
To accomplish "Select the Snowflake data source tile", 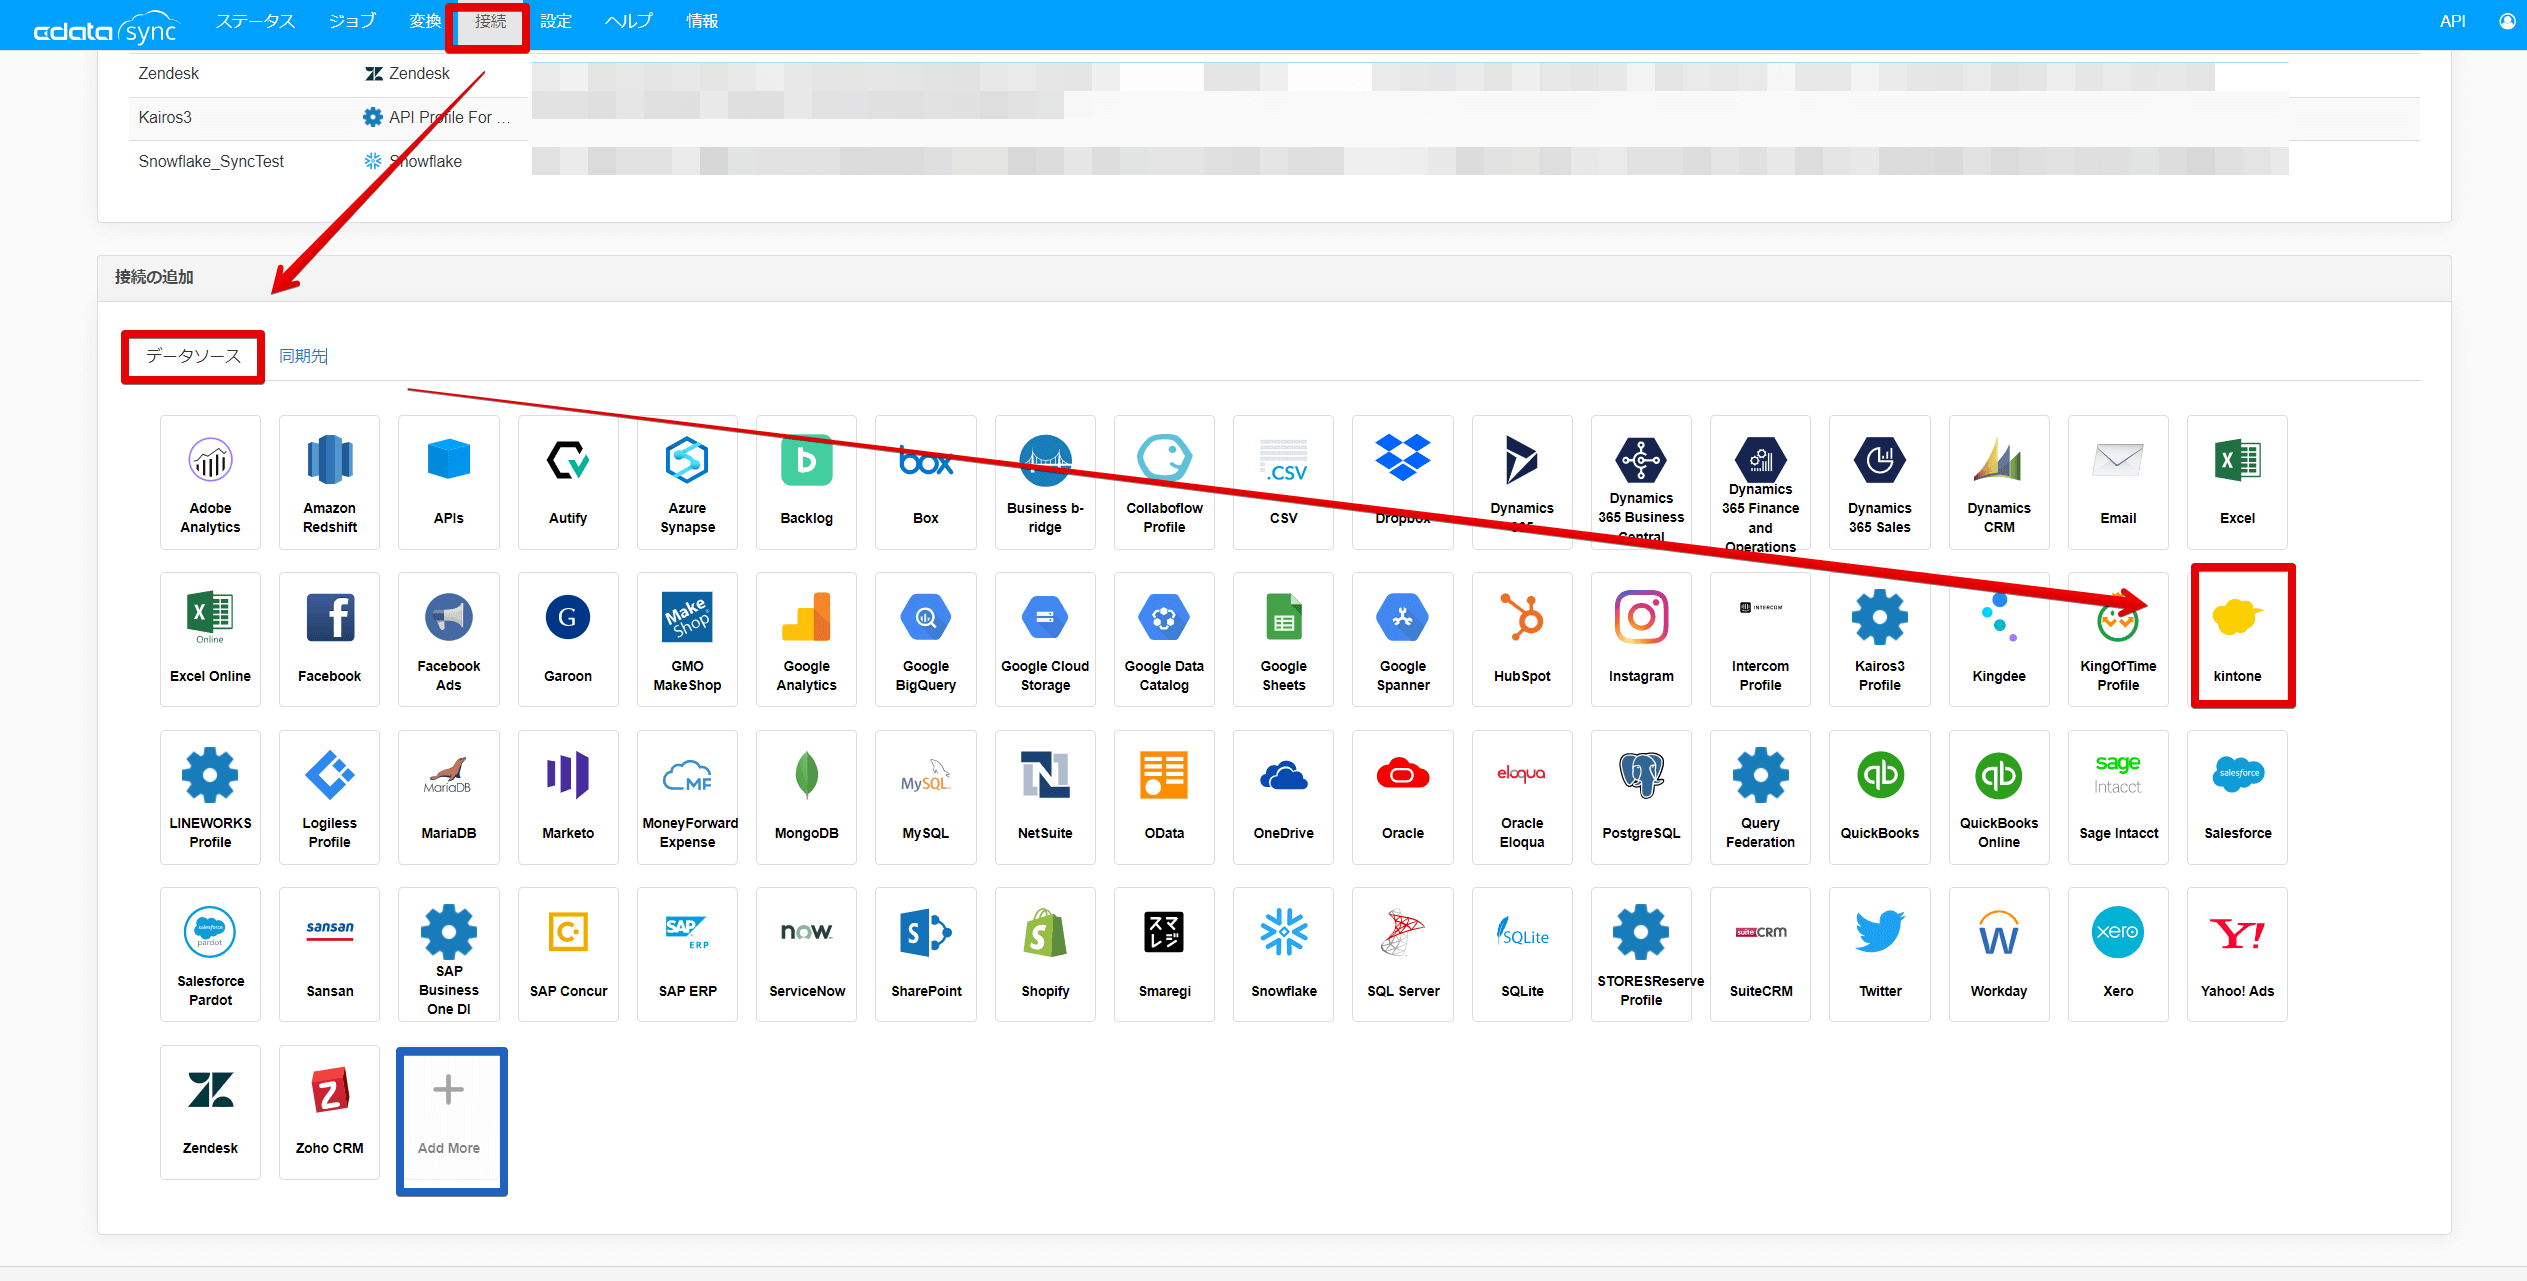I will tap(1283, 953).
